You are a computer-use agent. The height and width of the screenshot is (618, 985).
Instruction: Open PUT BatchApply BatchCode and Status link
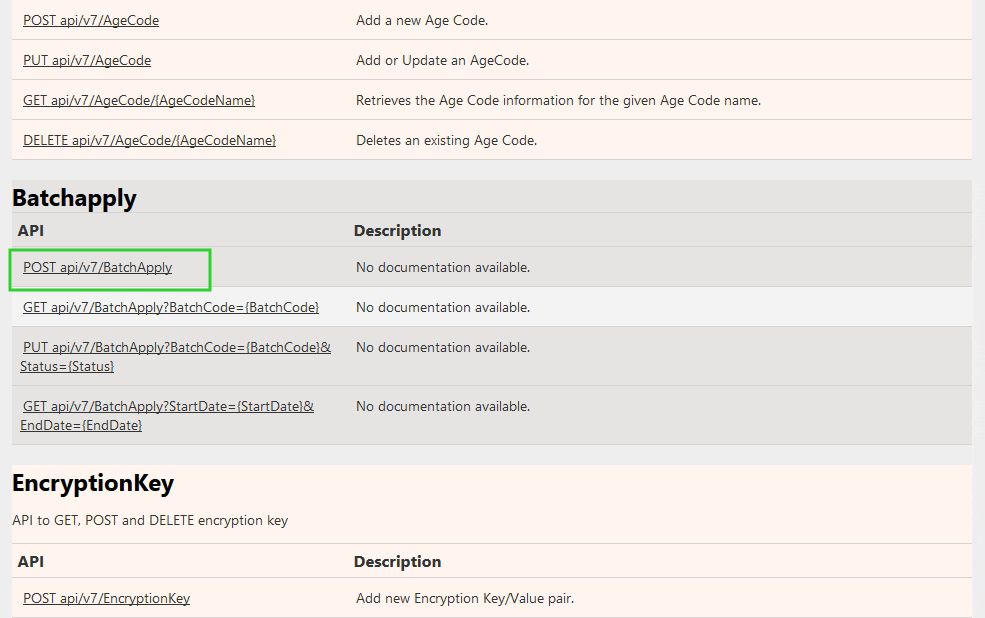tap(175, 357)
